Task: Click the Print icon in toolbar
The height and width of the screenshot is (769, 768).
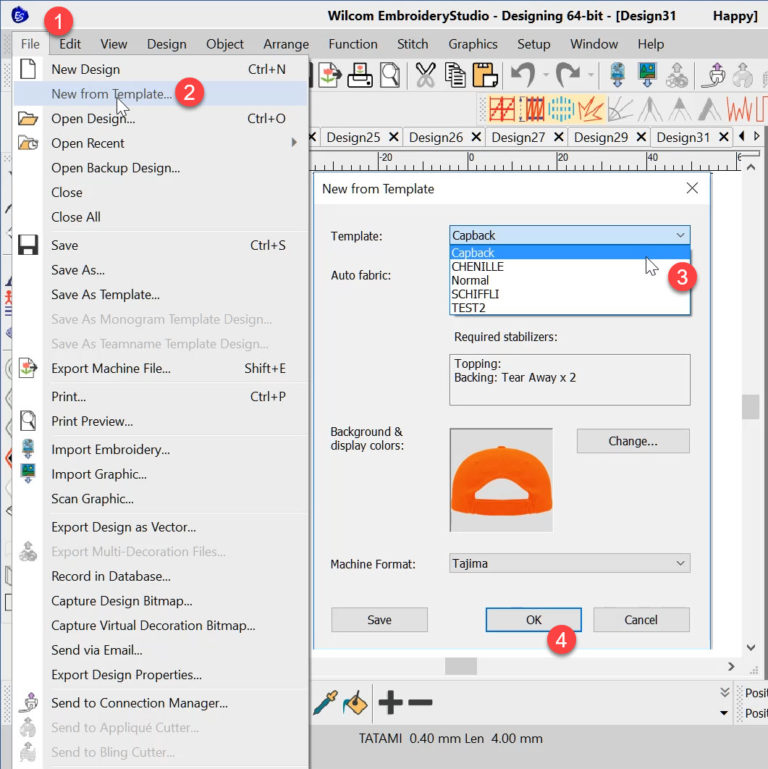Action: coord(360,75)
